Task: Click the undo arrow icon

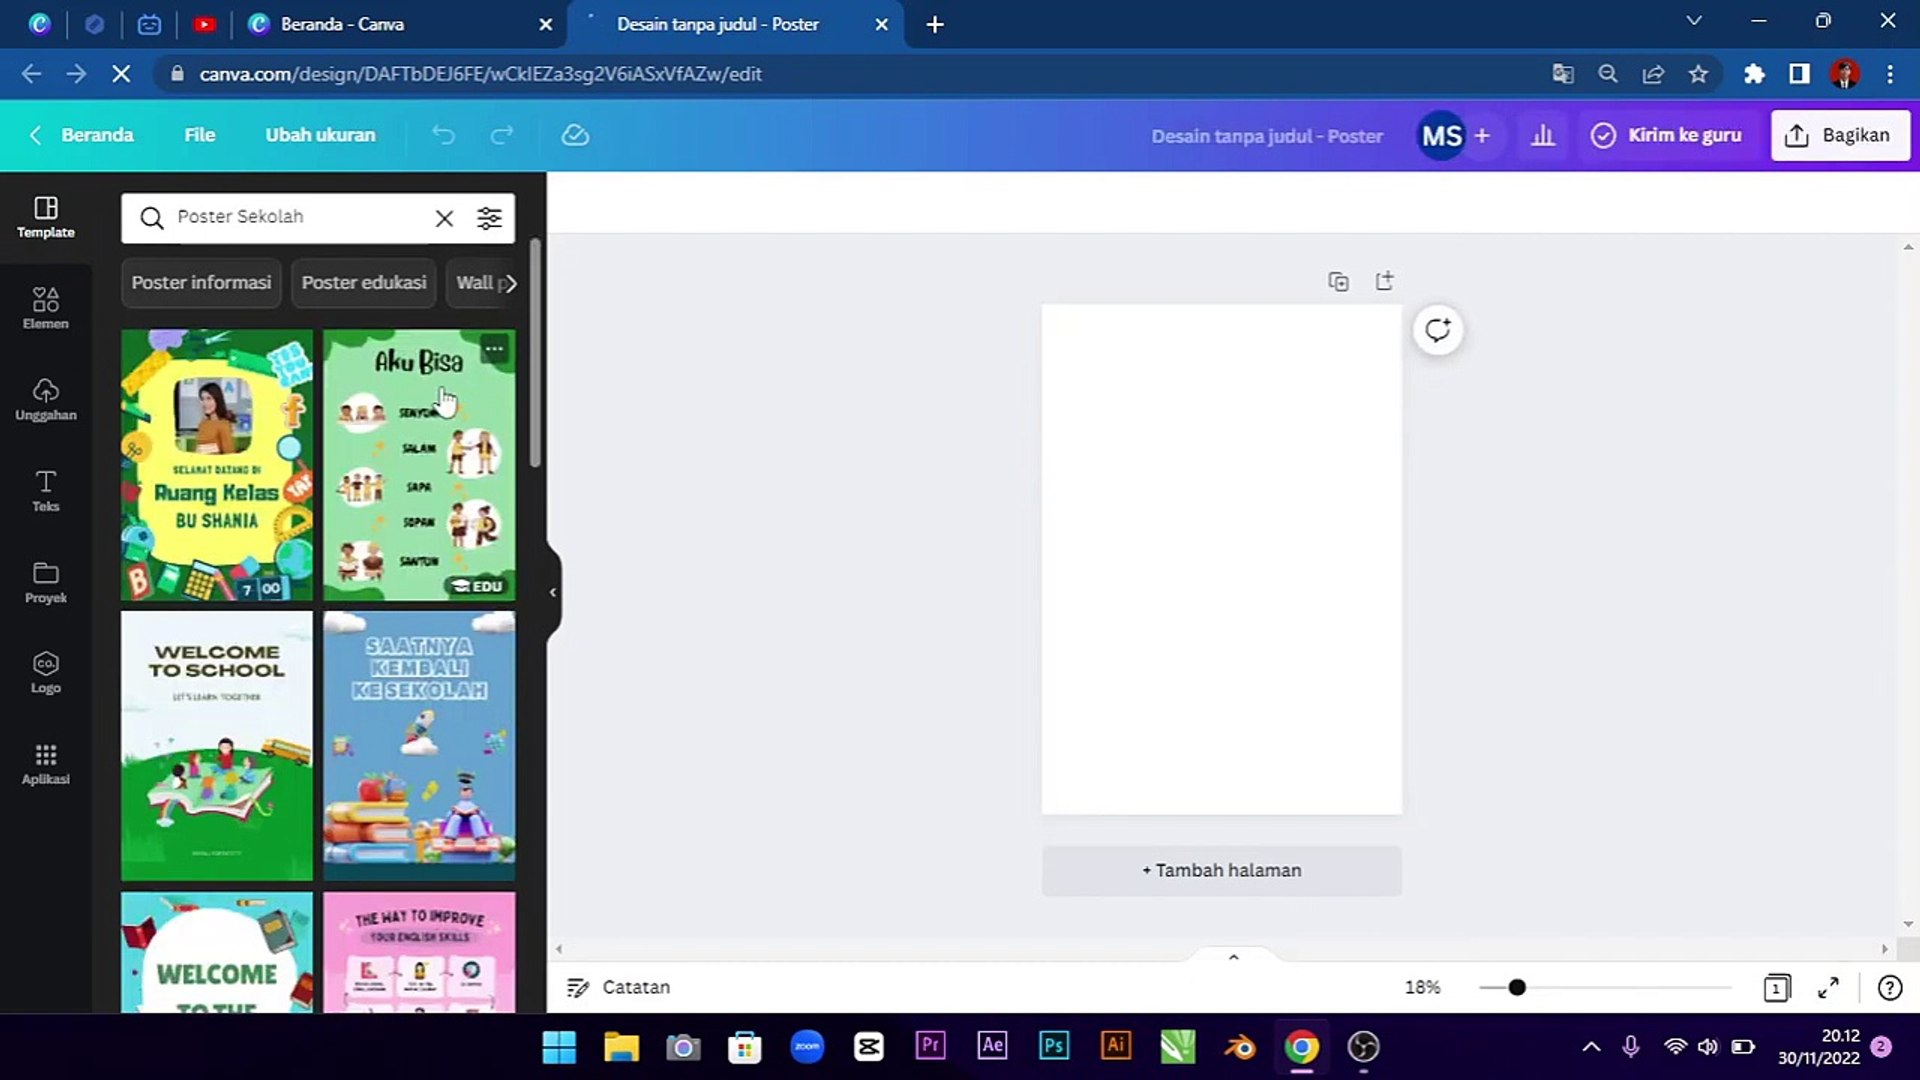Action: [444, 134]
